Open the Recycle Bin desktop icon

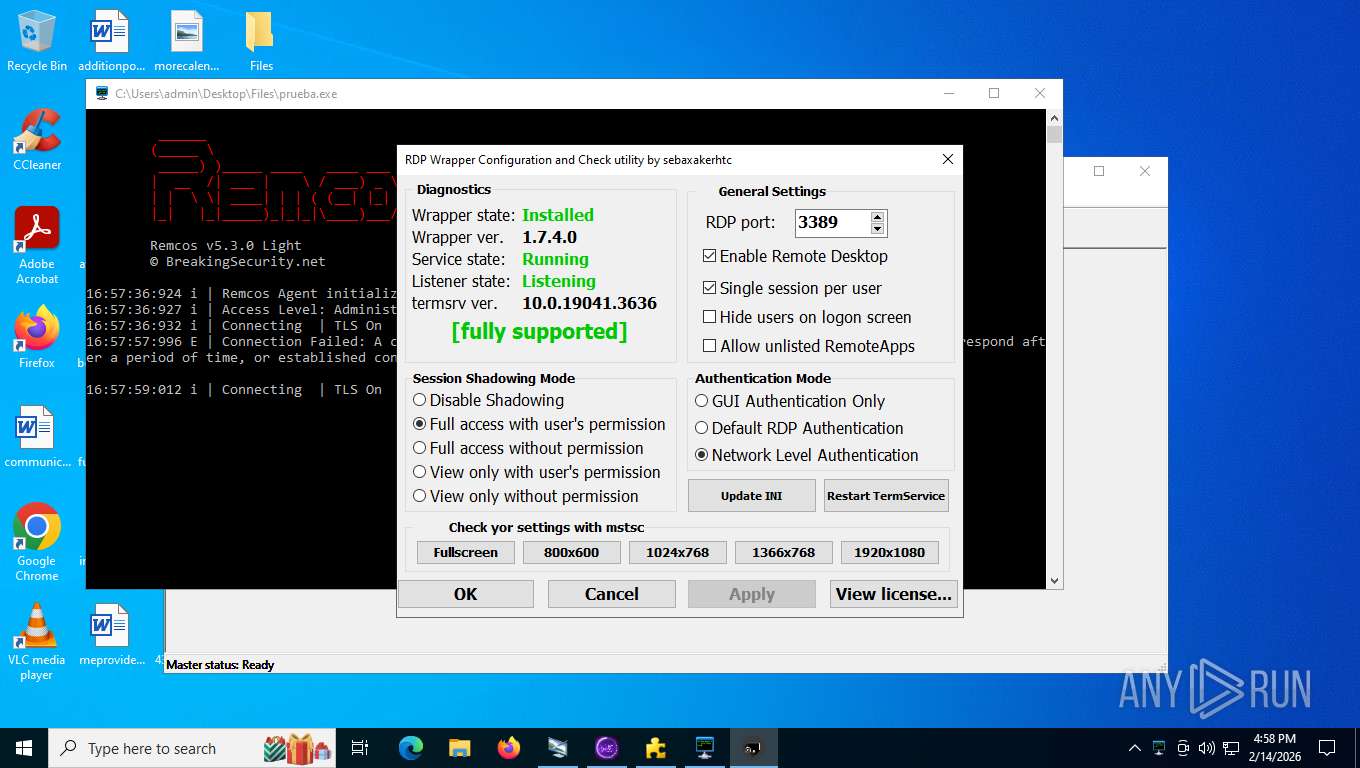(x=37, y=40)
